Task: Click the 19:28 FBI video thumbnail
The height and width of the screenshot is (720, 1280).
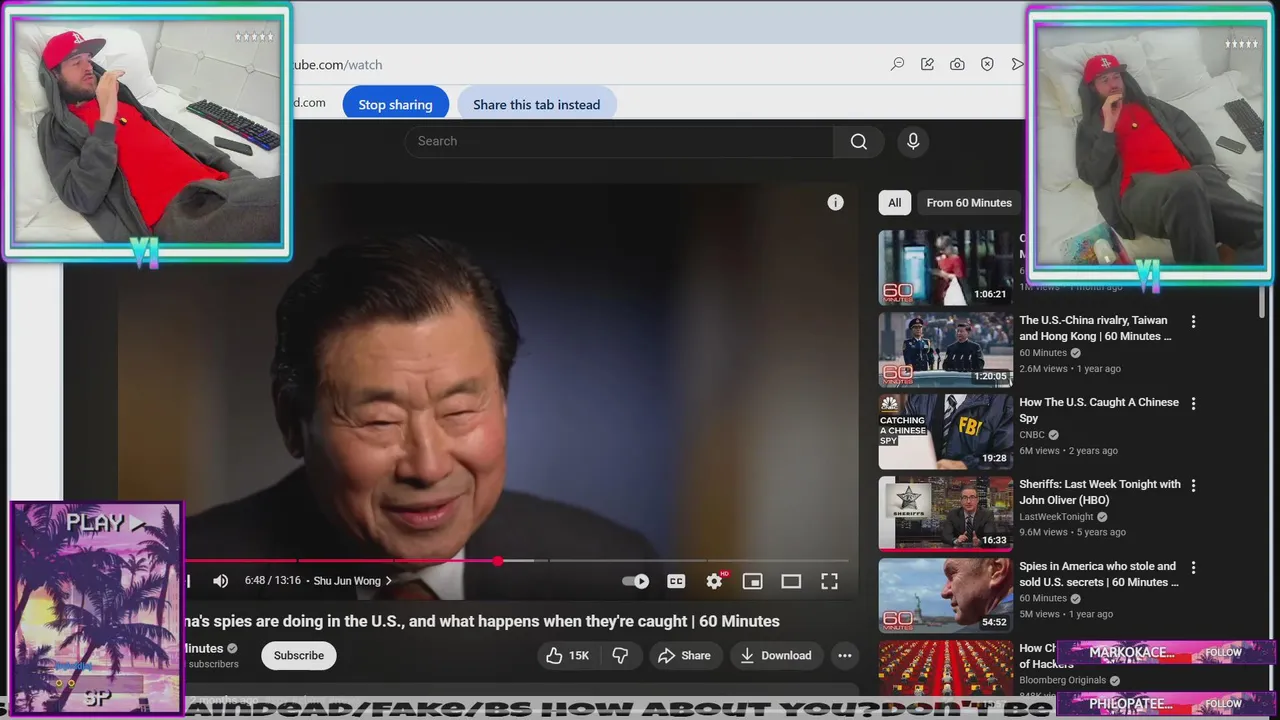Action: (x=945, y=431)
